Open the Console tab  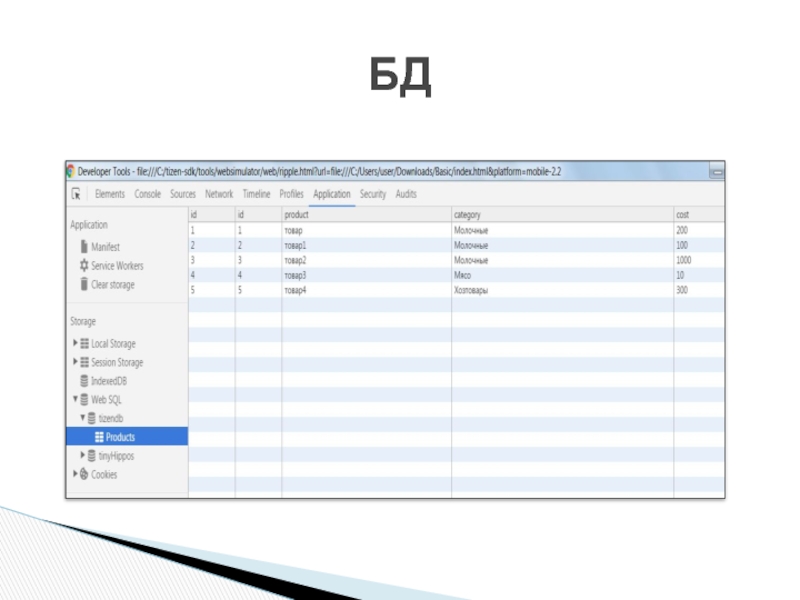[x=147, y=194]
